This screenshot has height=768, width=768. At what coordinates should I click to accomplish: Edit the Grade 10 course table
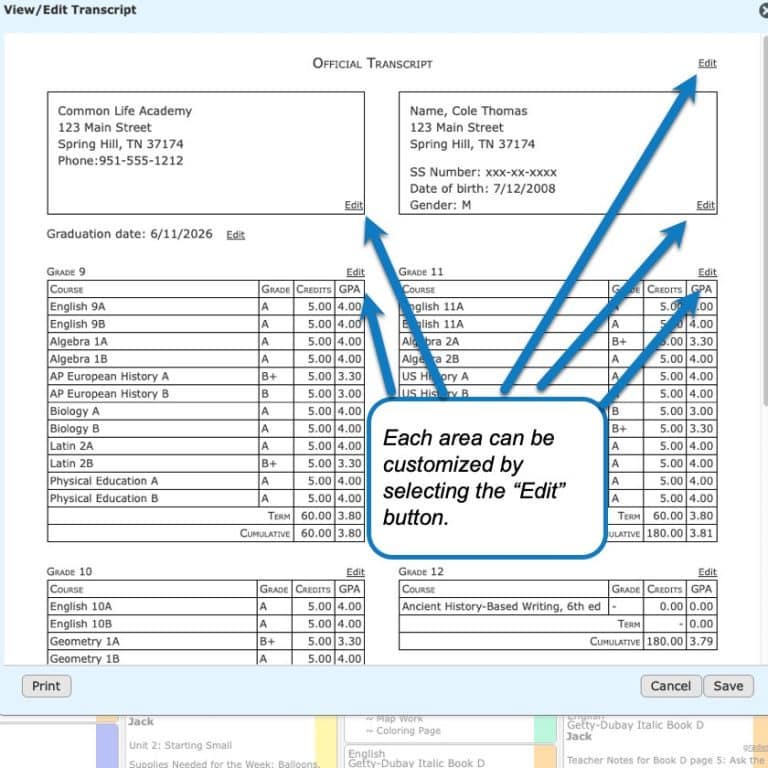point(355,572)
